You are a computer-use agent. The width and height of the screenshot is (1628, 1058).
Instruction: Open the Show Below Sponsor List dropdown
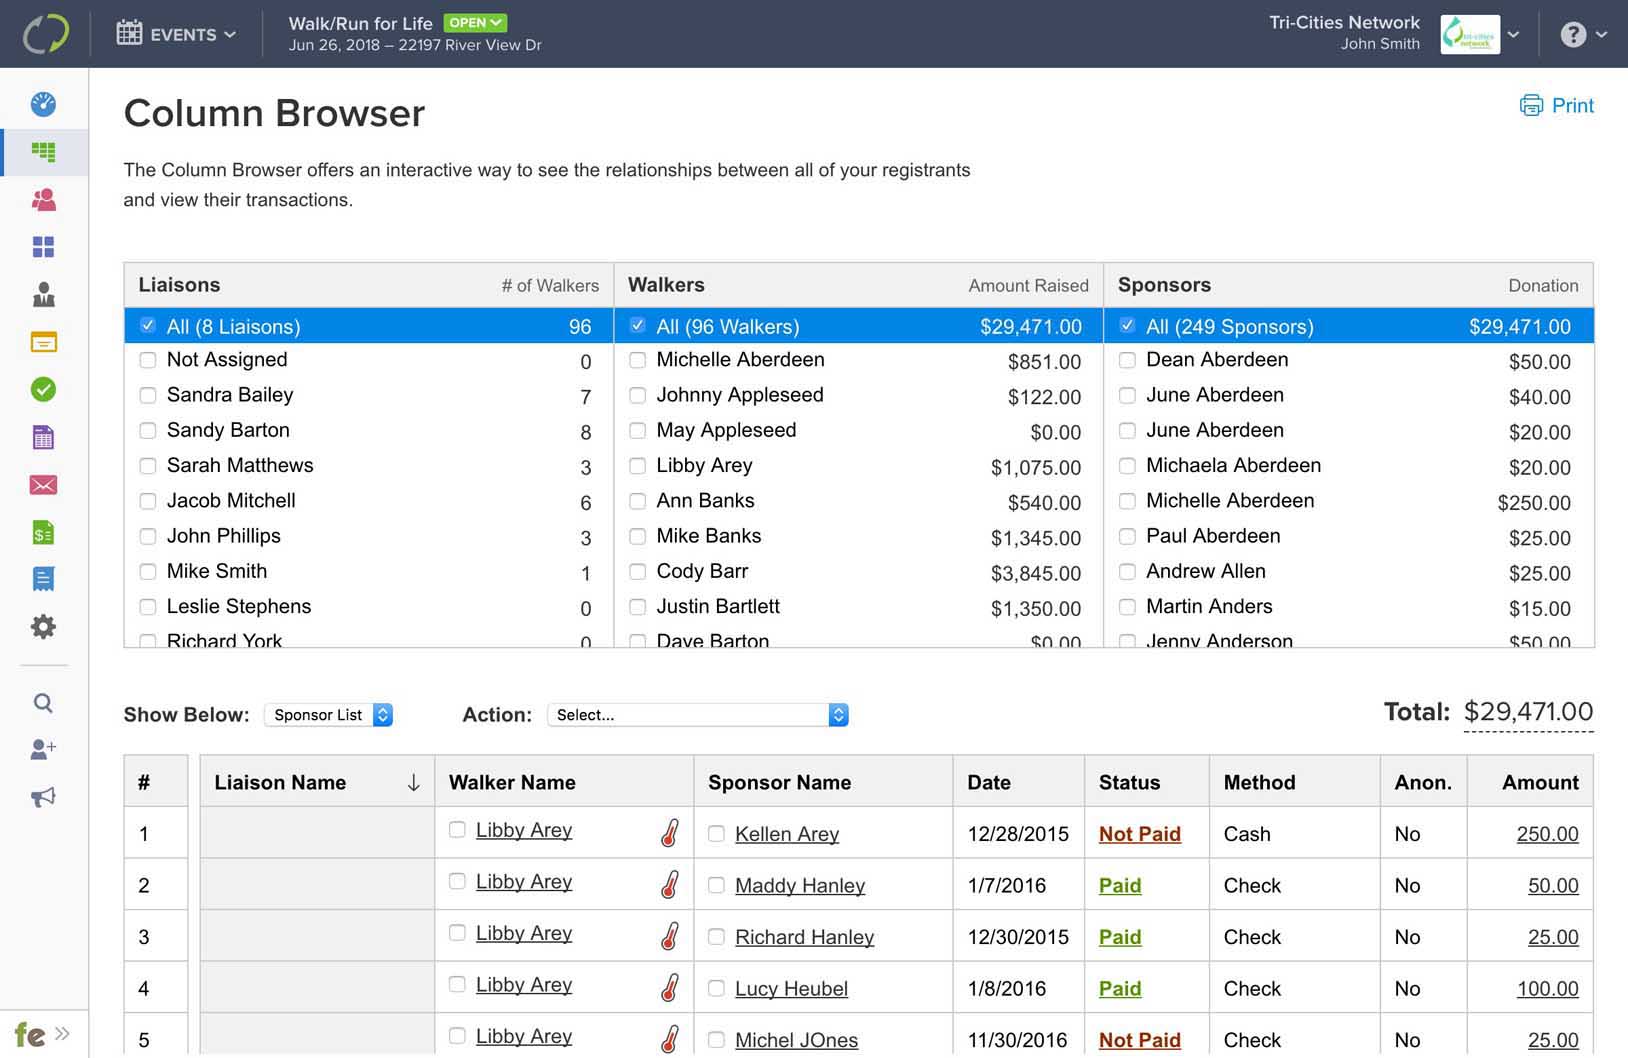pyautogui.click(x=328, y=715)
